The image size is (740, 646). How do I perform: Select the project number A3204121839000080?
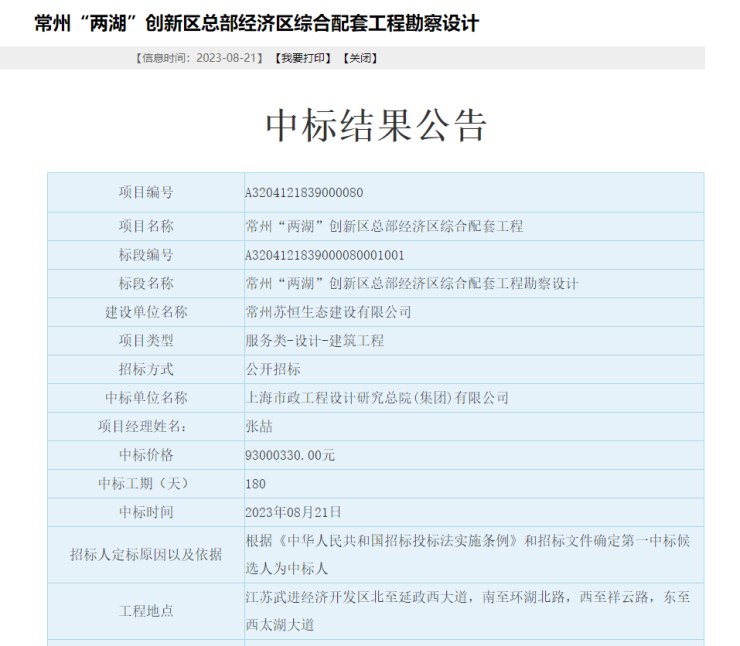[x=304, y=192]
